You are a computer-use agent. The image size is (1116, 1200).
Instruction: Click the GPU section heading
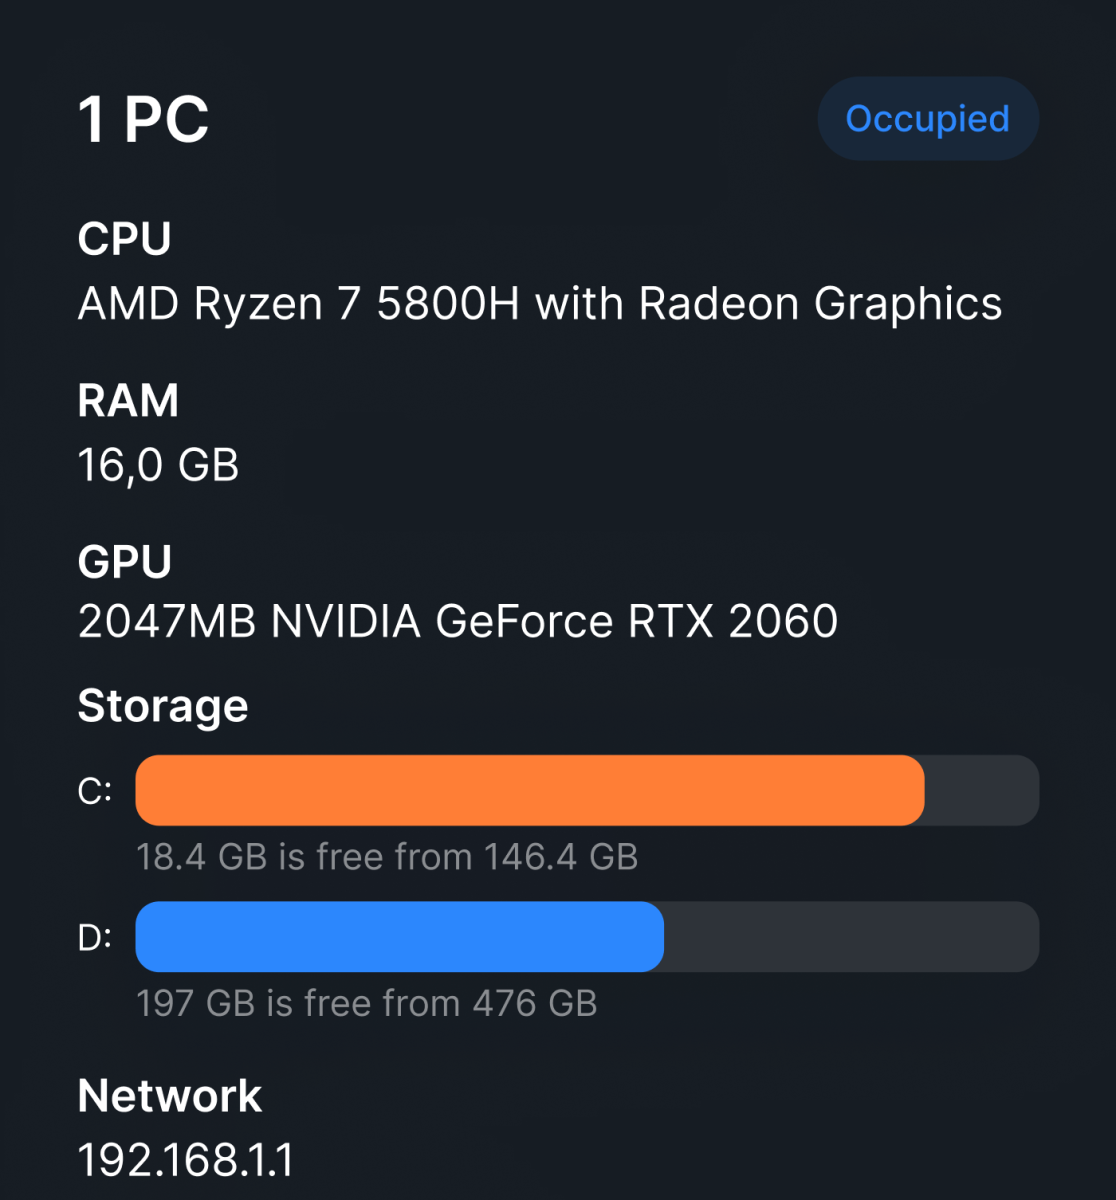click(125, 562)
